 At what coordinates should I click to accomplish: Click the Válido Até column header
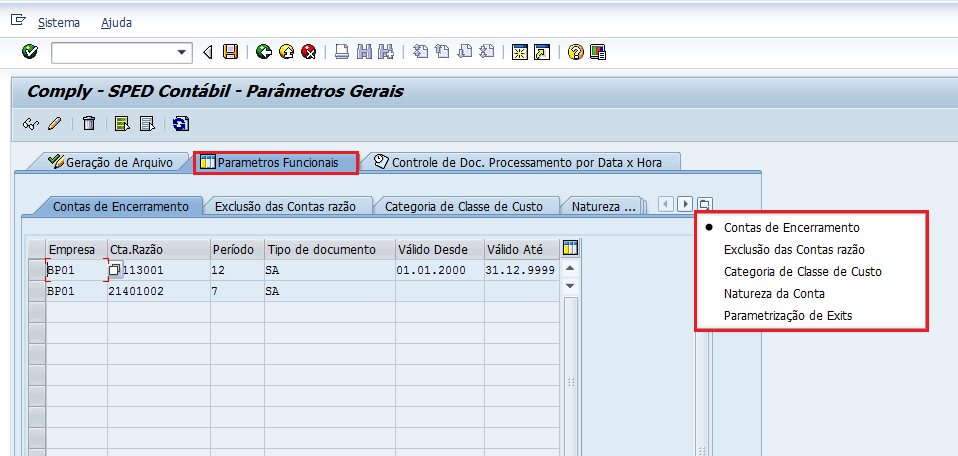pos(522,249)
